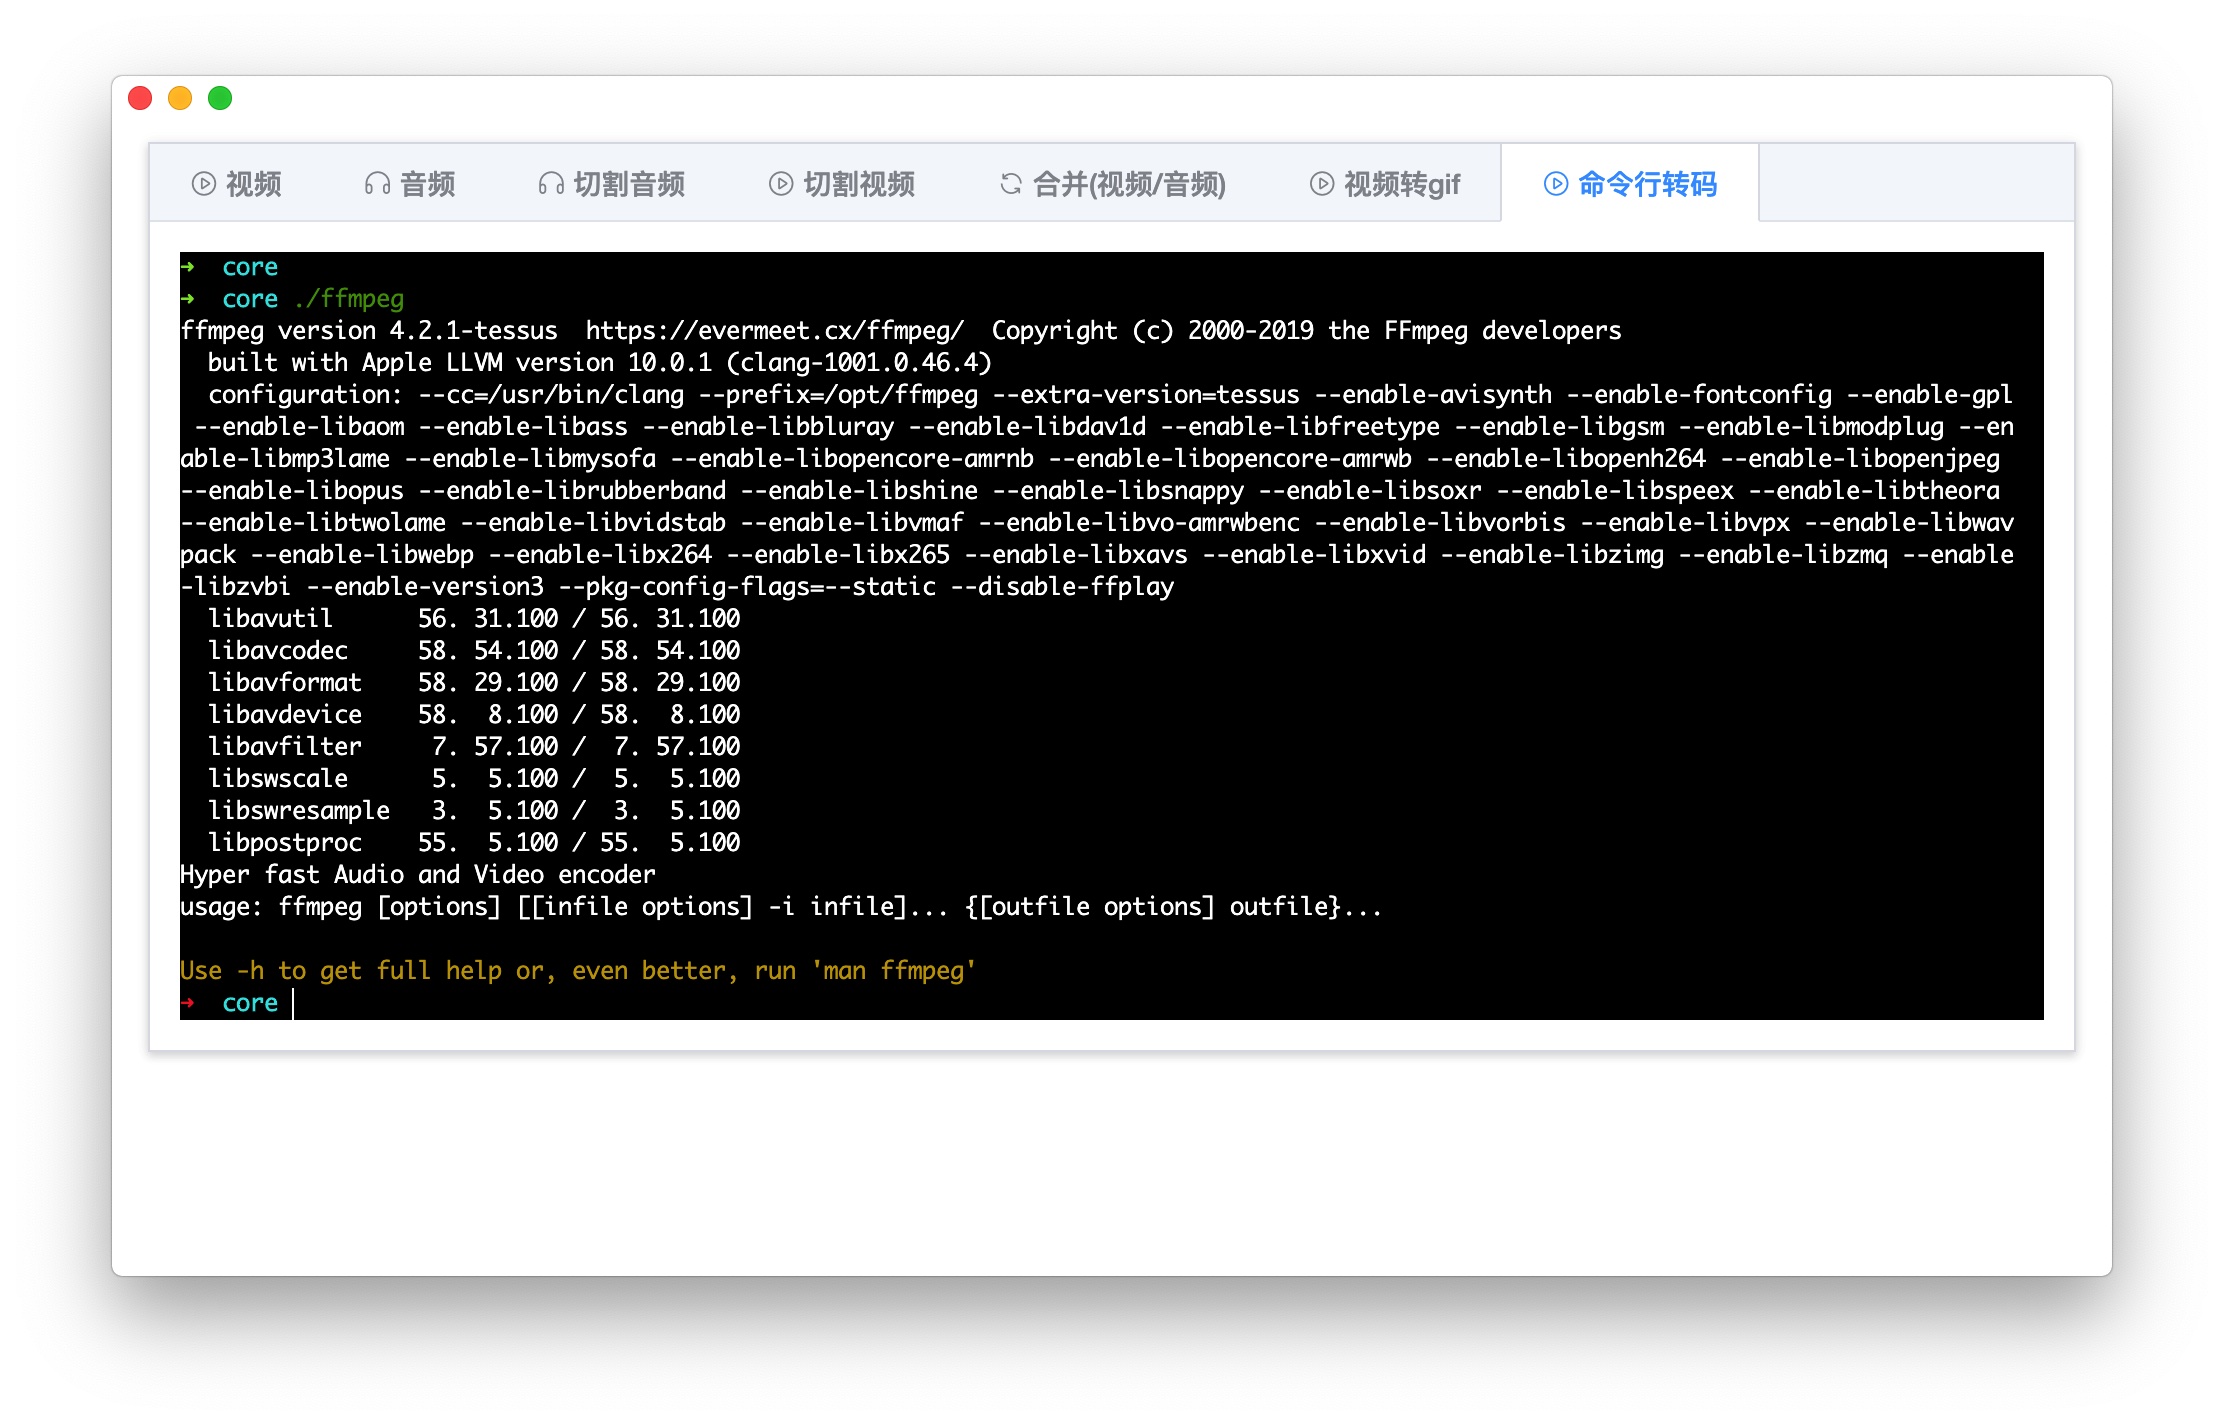Click the play icon on 视频 tab

point(204,184)
